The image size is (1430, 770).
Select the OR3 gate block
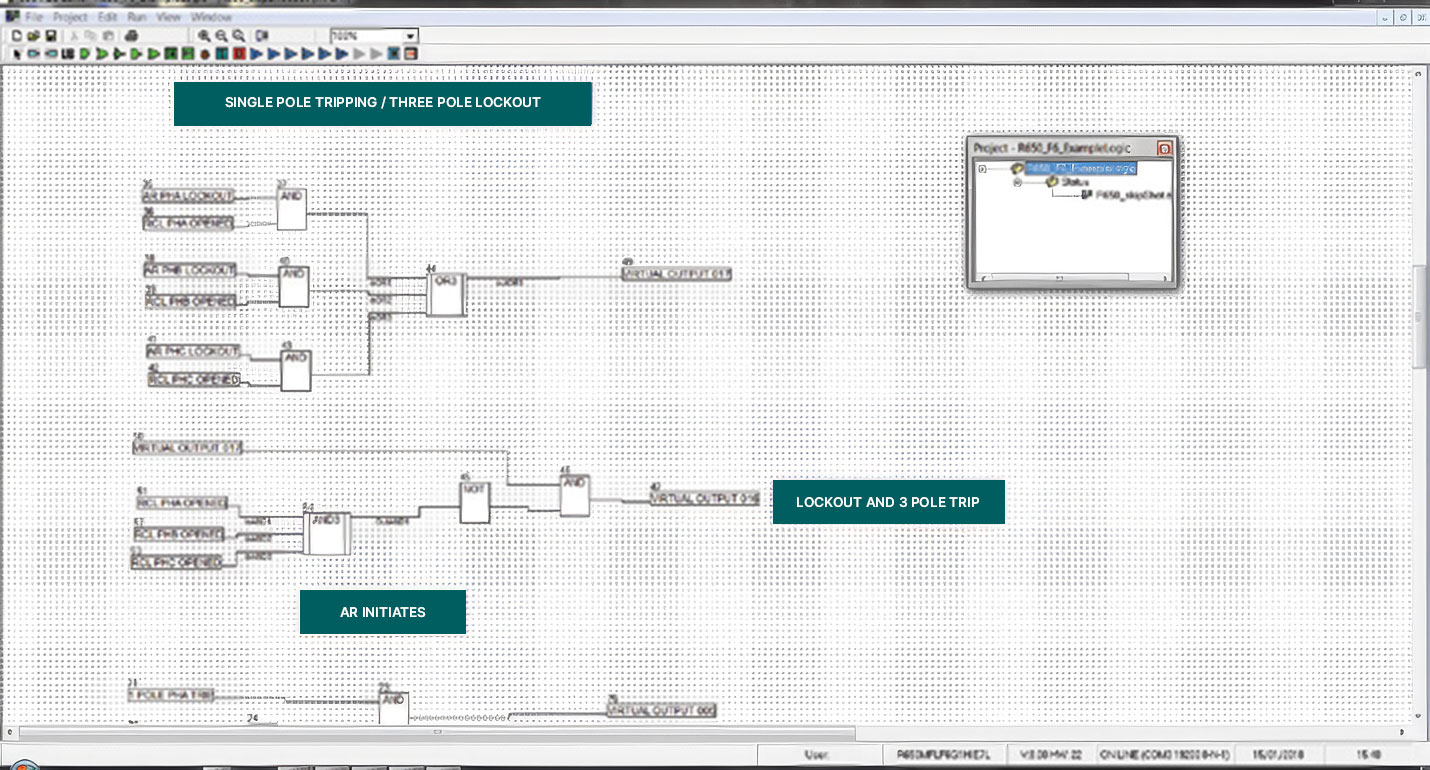coord(445,295)
